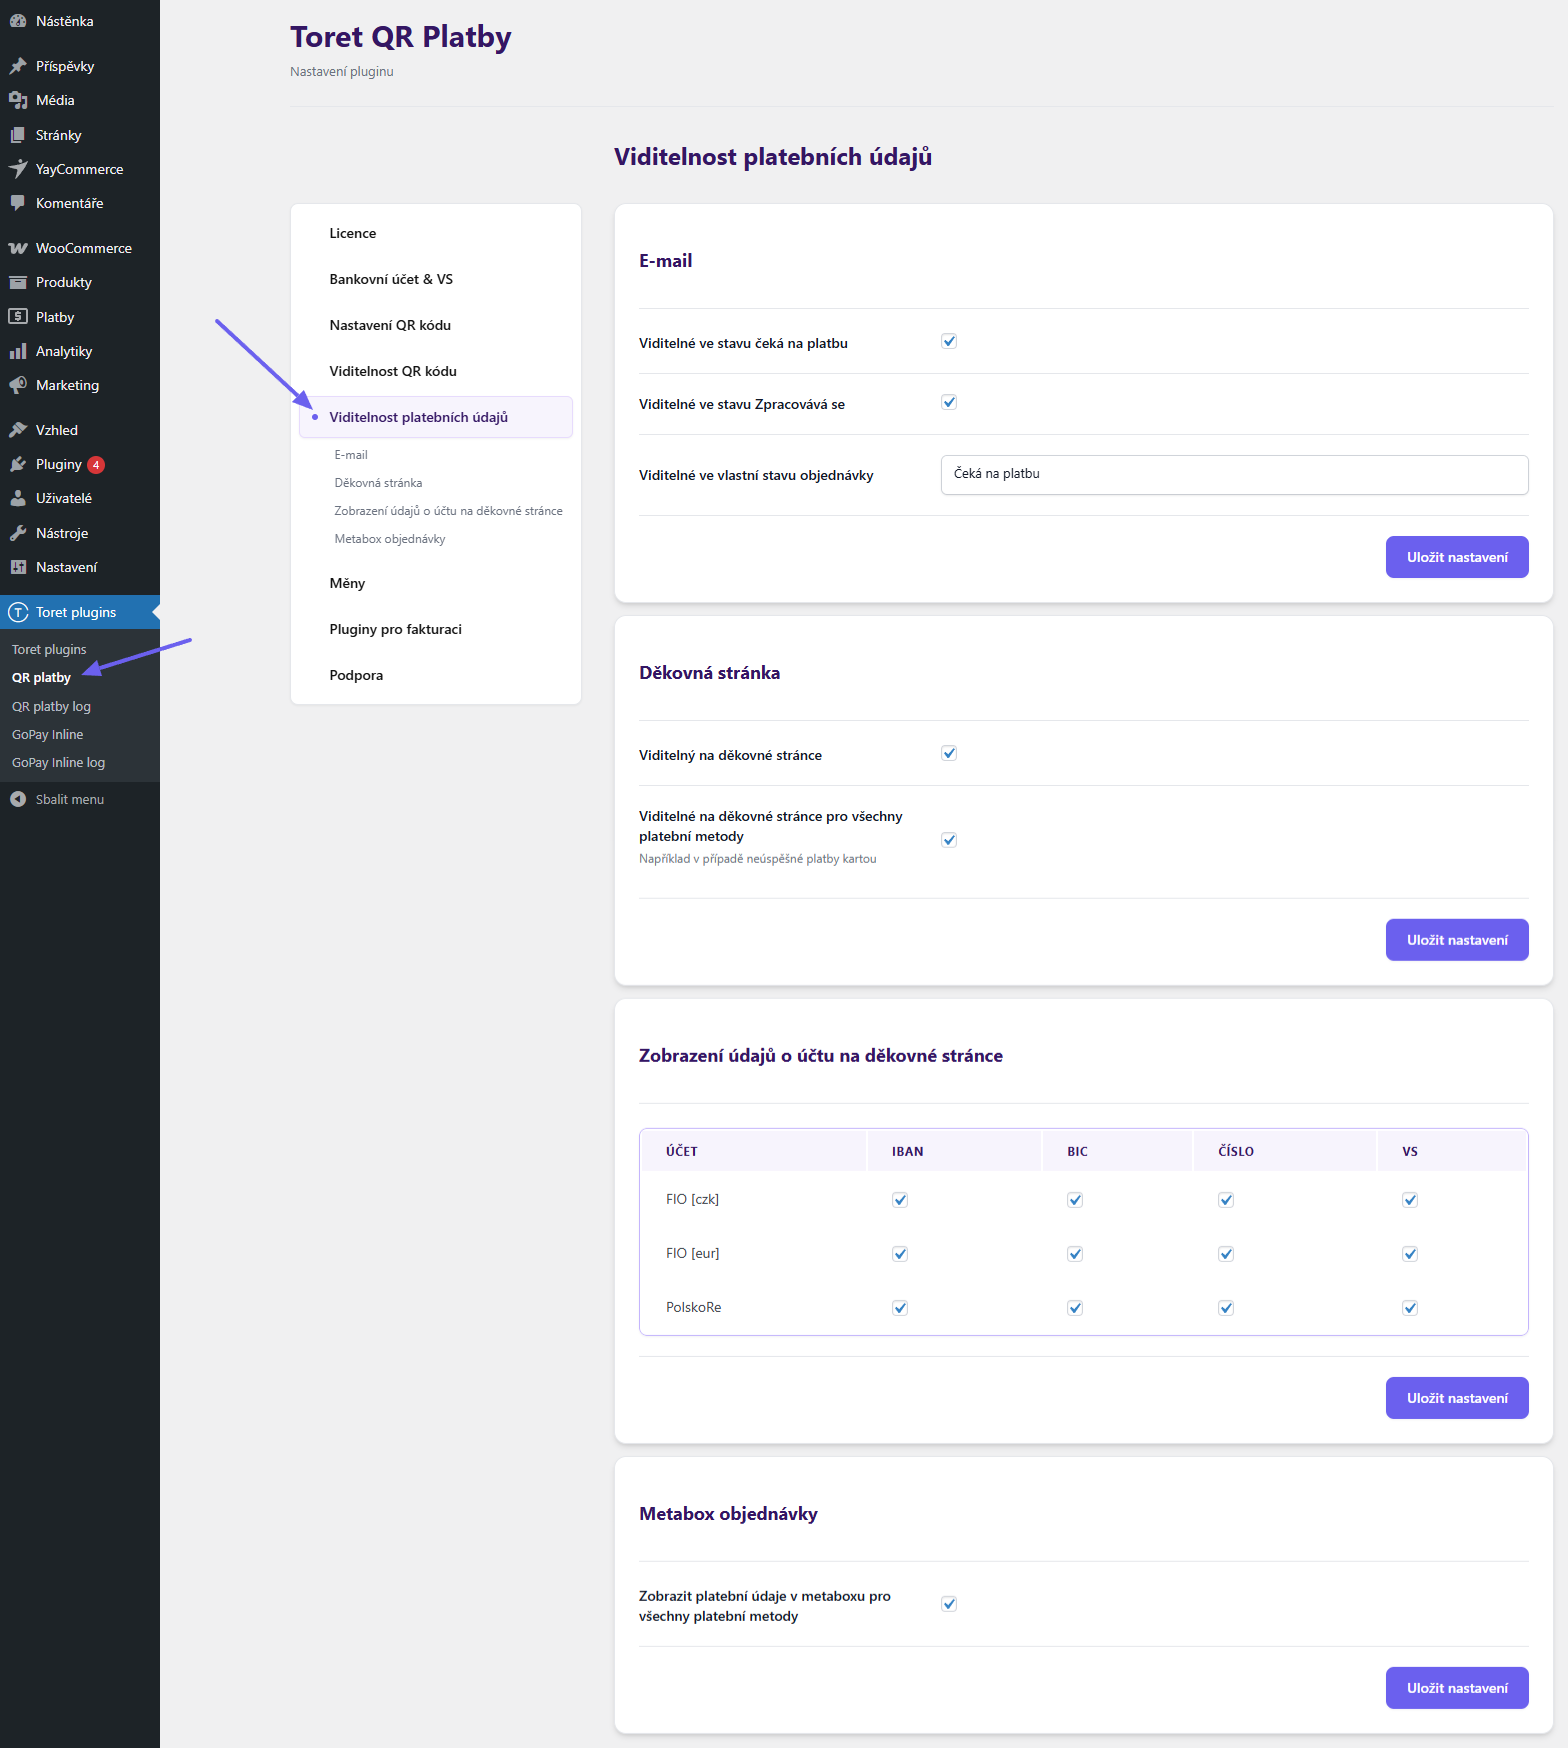Uncheck Viditelné ve stavu čeká na platbu
Viewport: 1568px width, 1748px height.
click(x=949, y=342)
